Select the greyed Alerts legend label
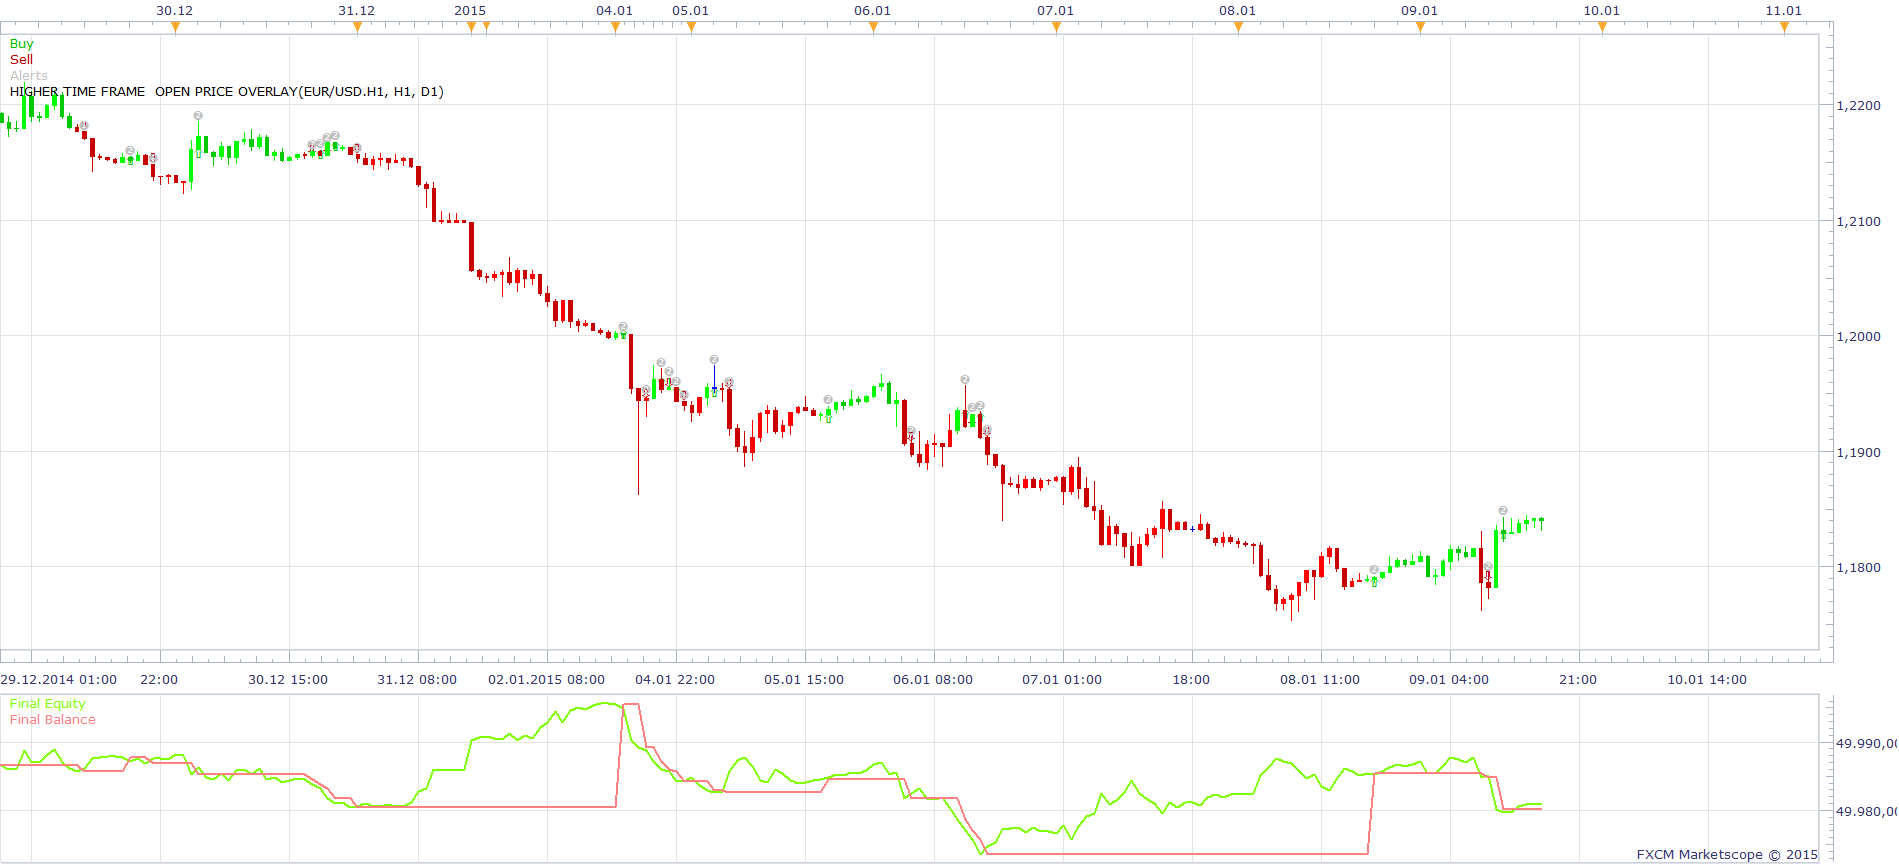Screen dimensions: 1899x864 29,76
